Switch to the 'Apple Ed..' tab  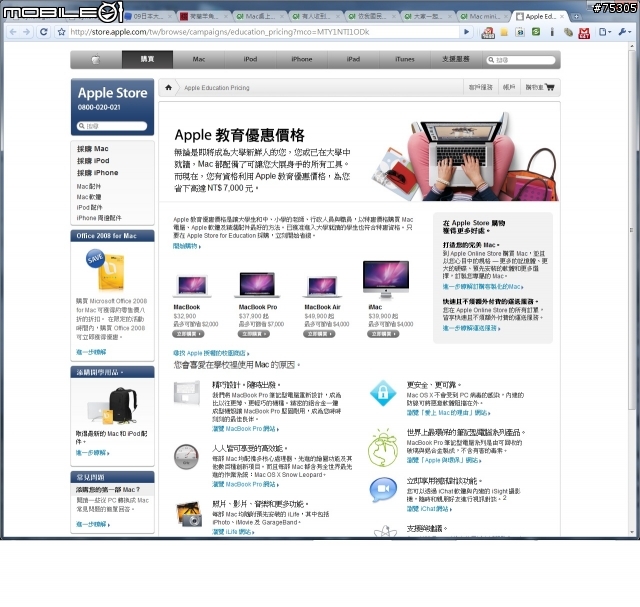point(540,16)
